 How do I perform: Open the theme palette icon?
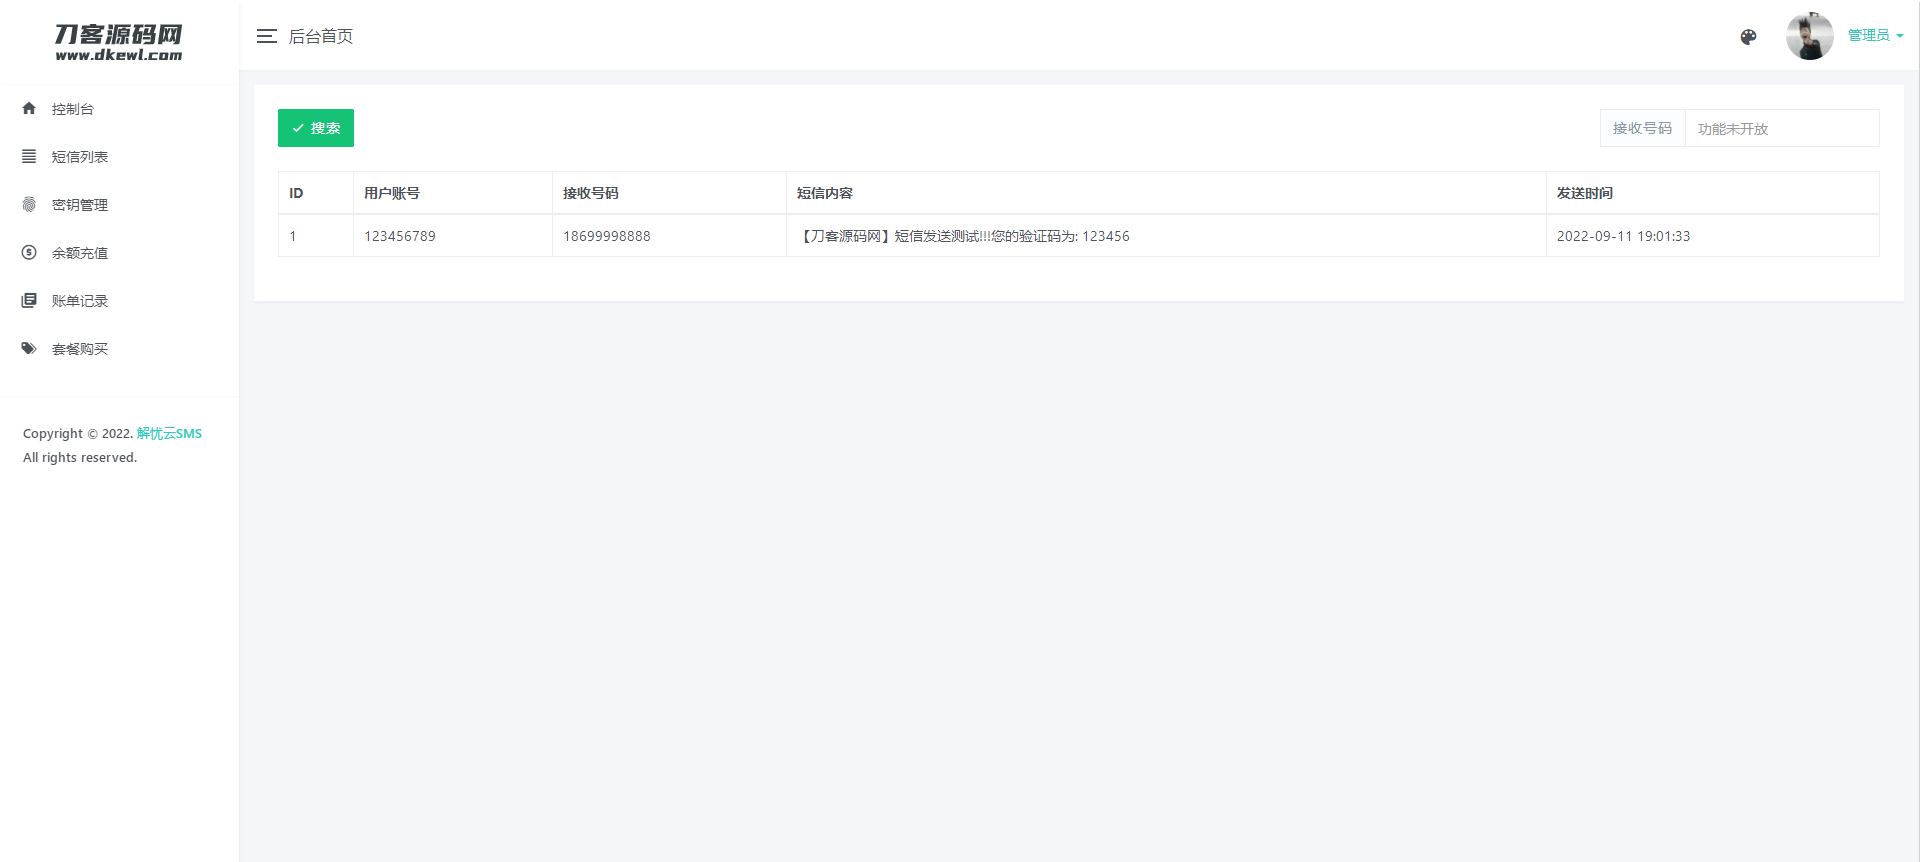click(x=1748, y=37)
